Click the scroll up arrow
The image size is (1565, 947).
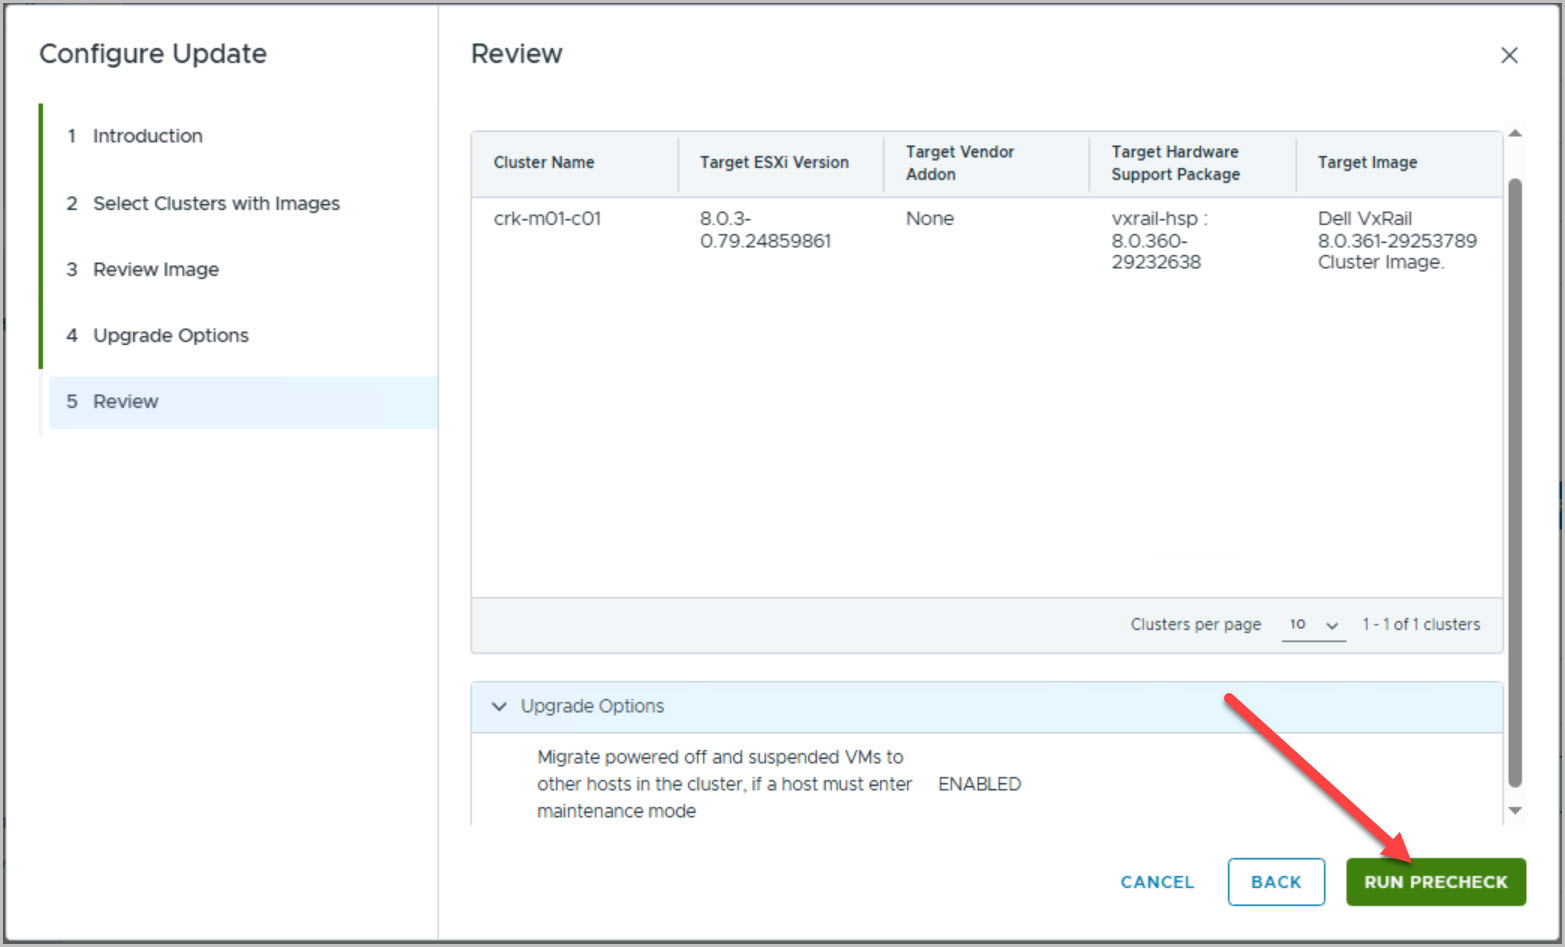click(1515, 133)
